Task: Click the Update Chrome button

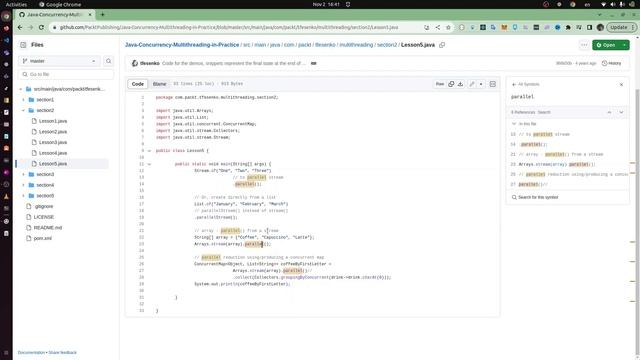Action: pyautogui.click(x=621, y=27)
